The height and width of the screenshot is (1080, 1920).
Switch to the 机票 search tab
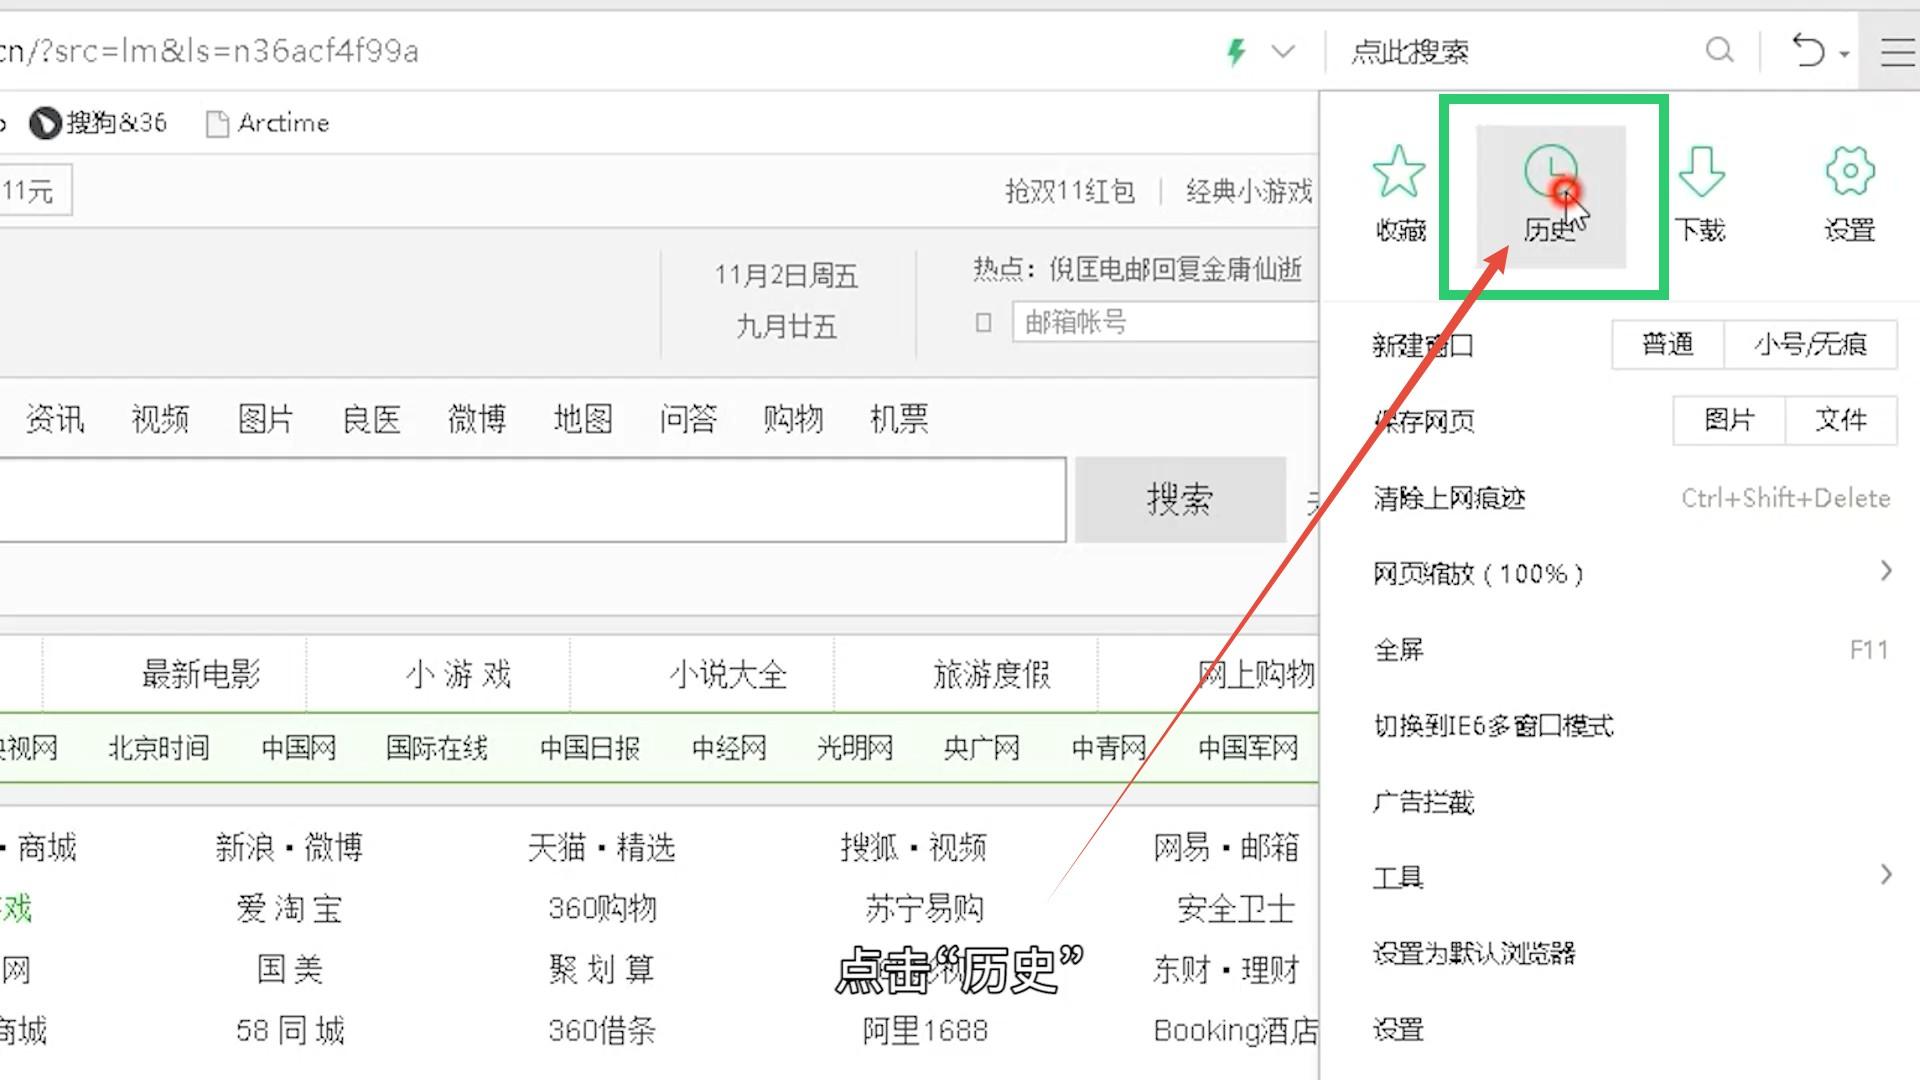click(899, 419)
